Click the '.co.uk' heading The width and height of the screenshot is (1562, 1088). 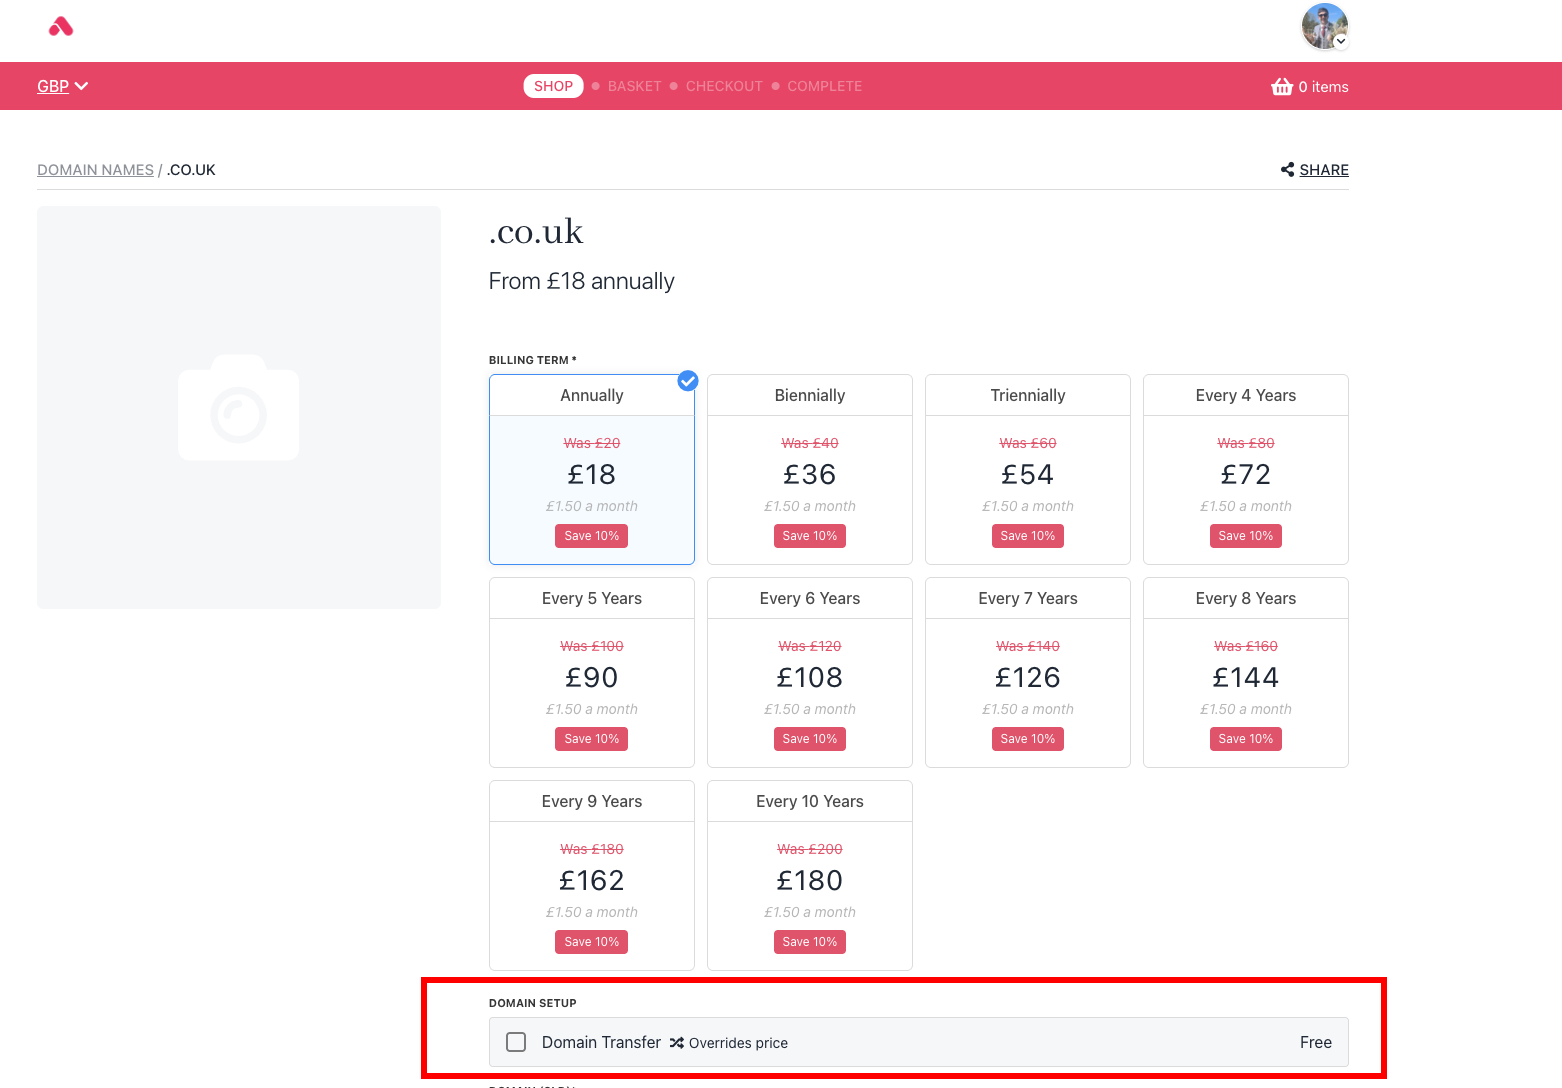point(536,231)
